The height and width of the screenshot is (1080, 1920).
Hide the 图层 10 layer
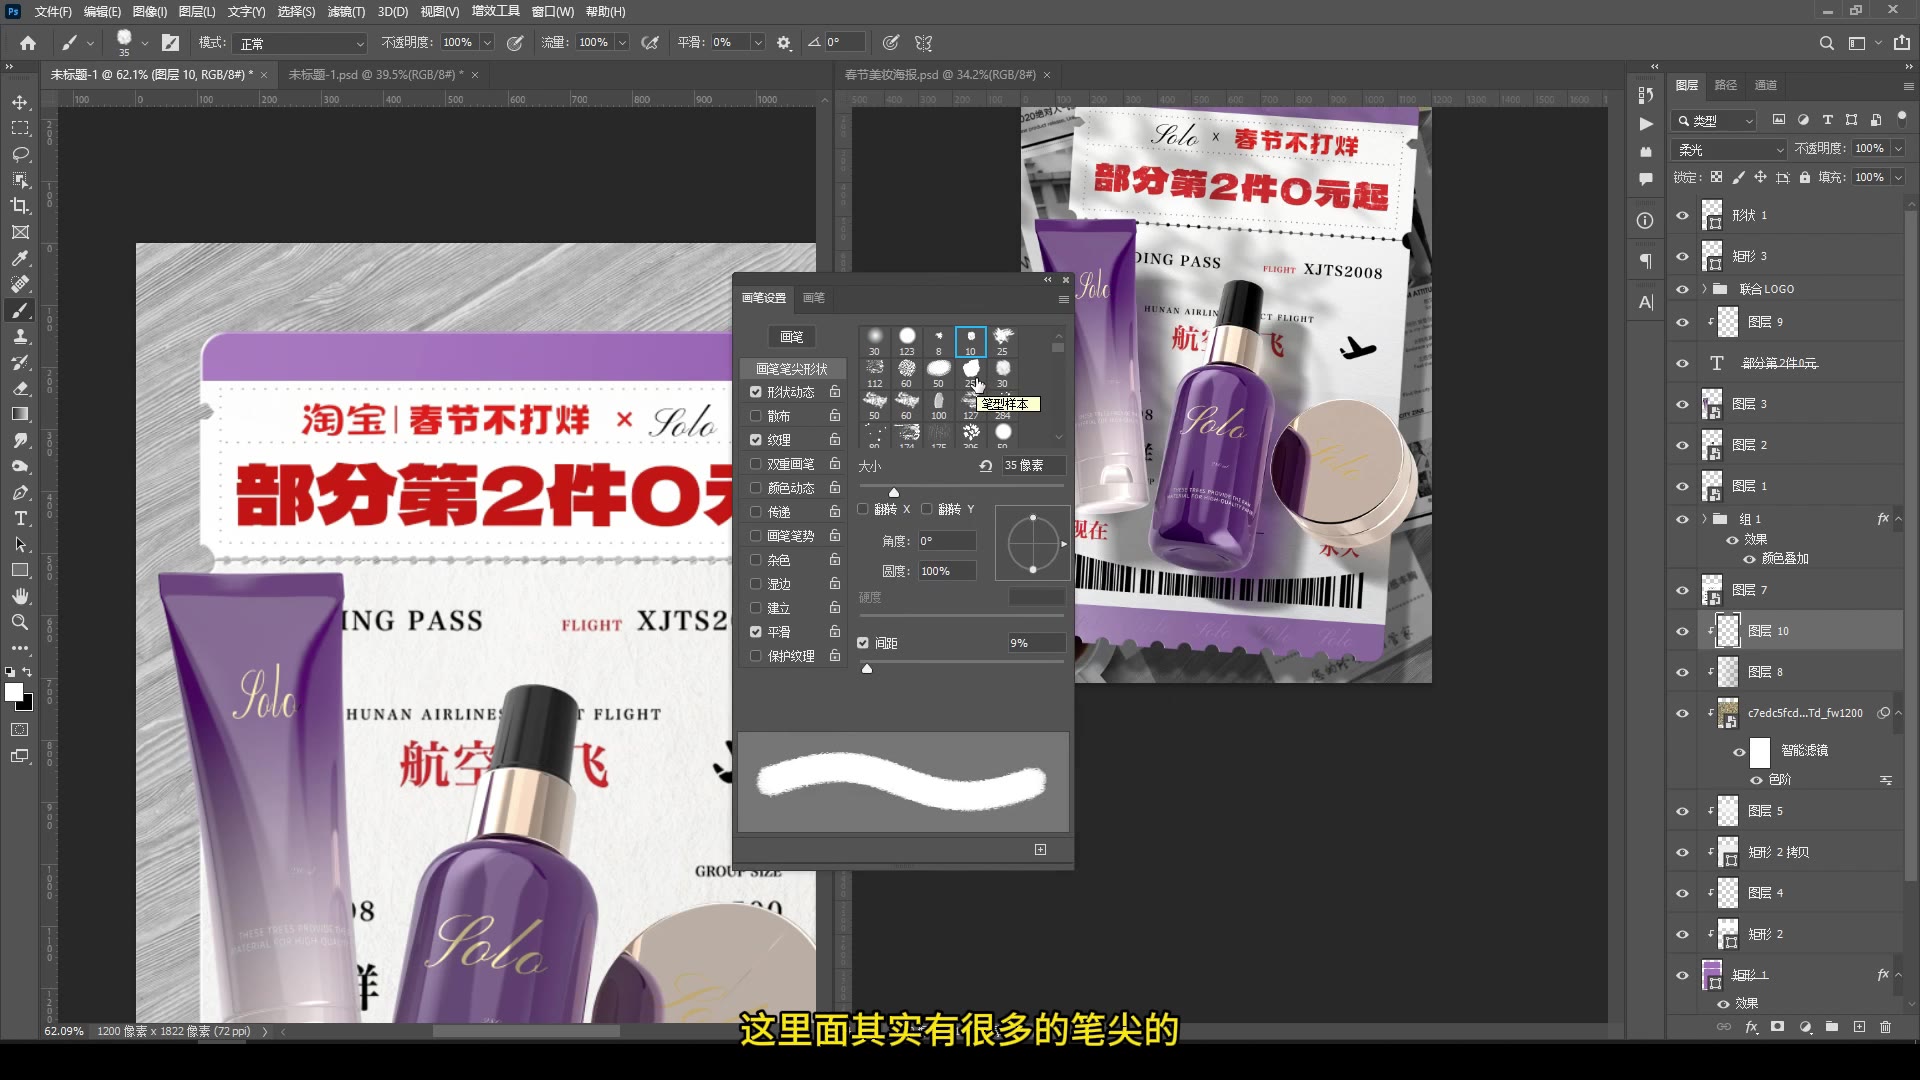pyautogui.click(x=1682, y=631)
